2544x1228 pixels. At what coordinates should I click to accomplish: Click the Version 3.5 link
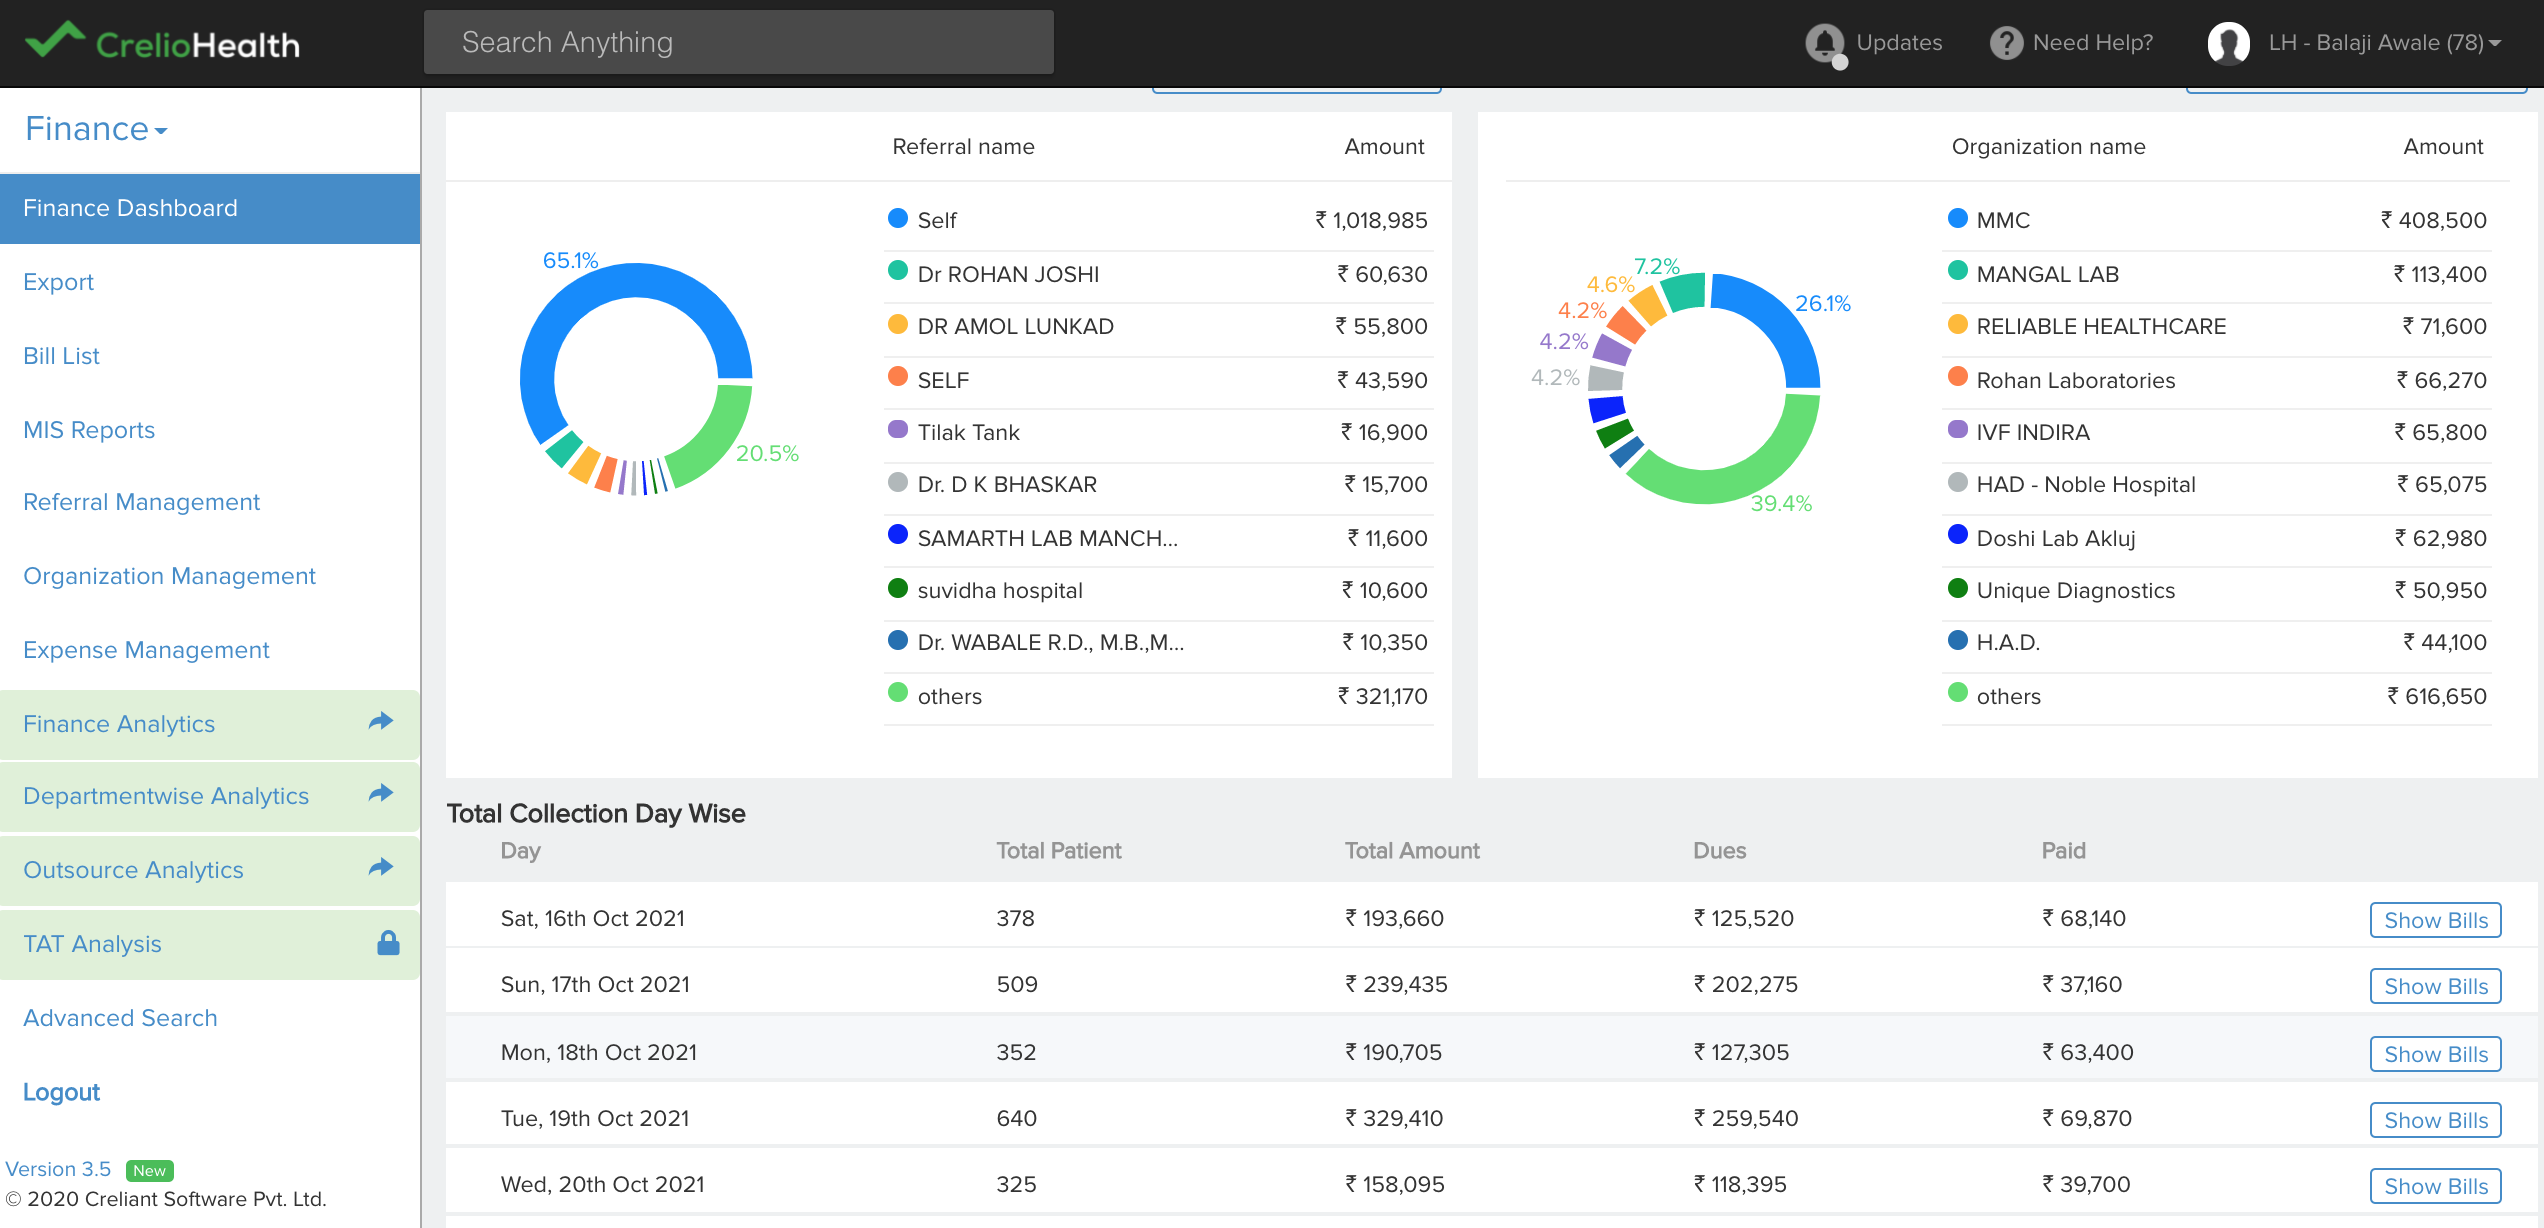[x=58, y=1169]
